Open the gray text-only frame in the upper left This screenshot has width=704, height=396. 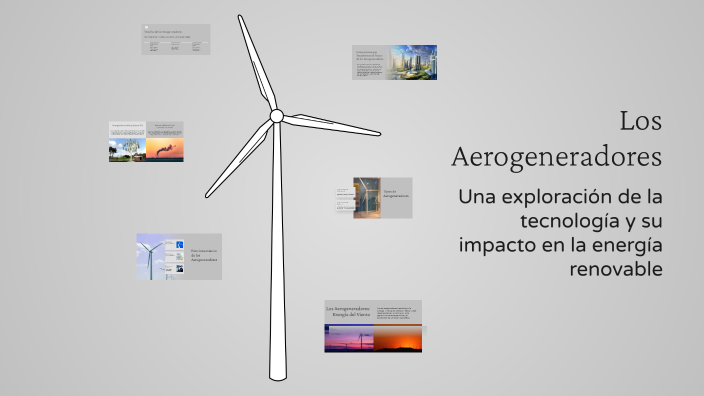click(x=176, y=40)
